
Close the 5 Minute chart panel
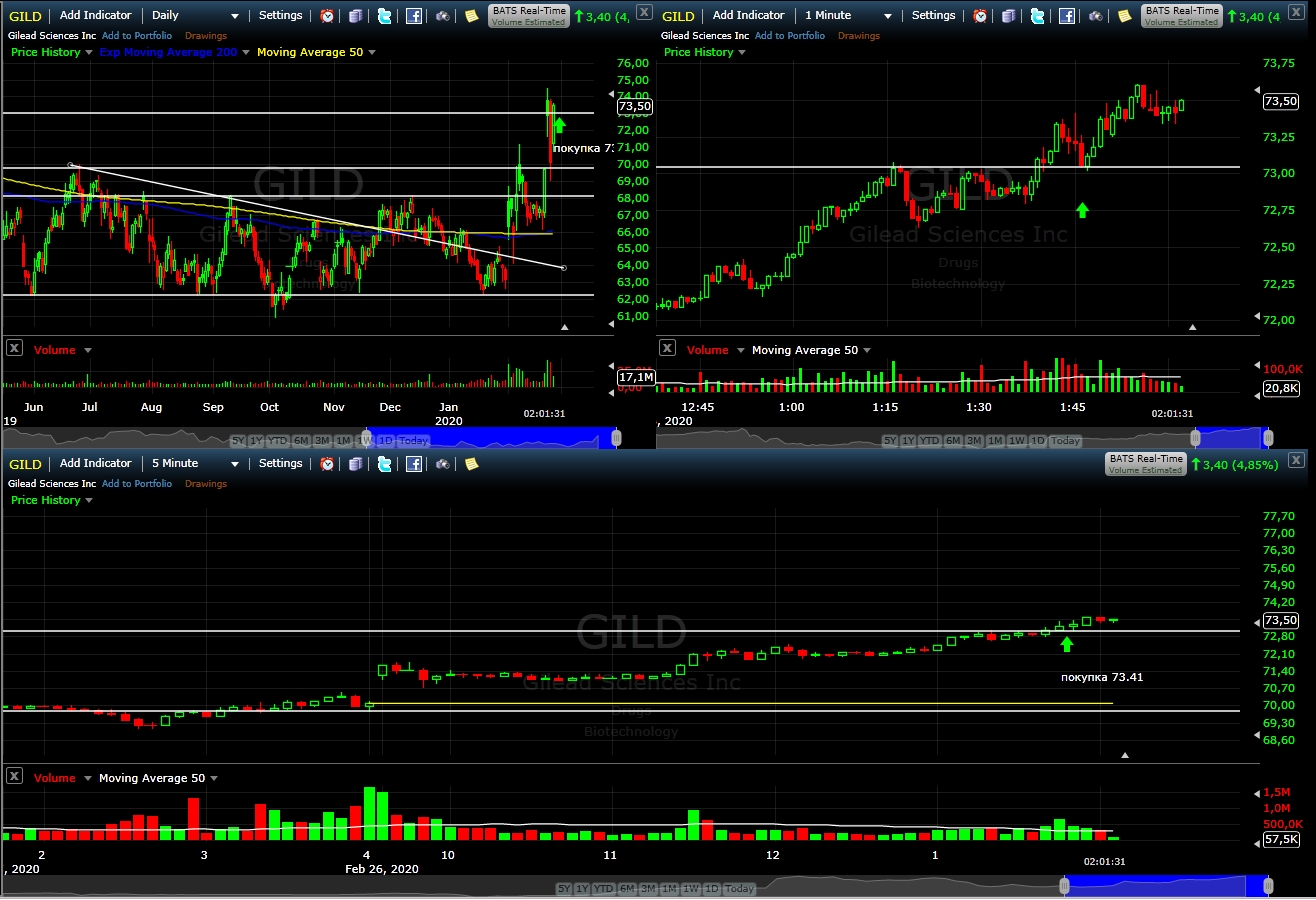(1297, 460)
